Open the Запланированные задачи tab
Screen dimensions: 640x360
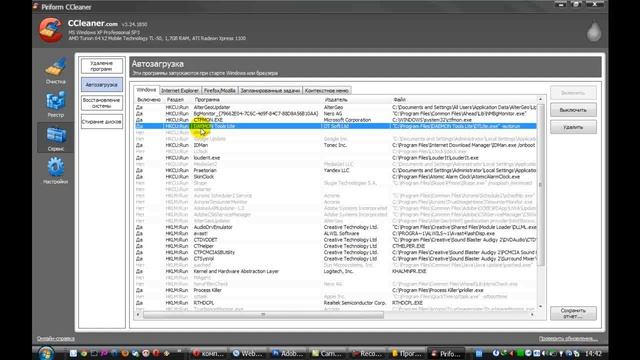click(270, 91)
